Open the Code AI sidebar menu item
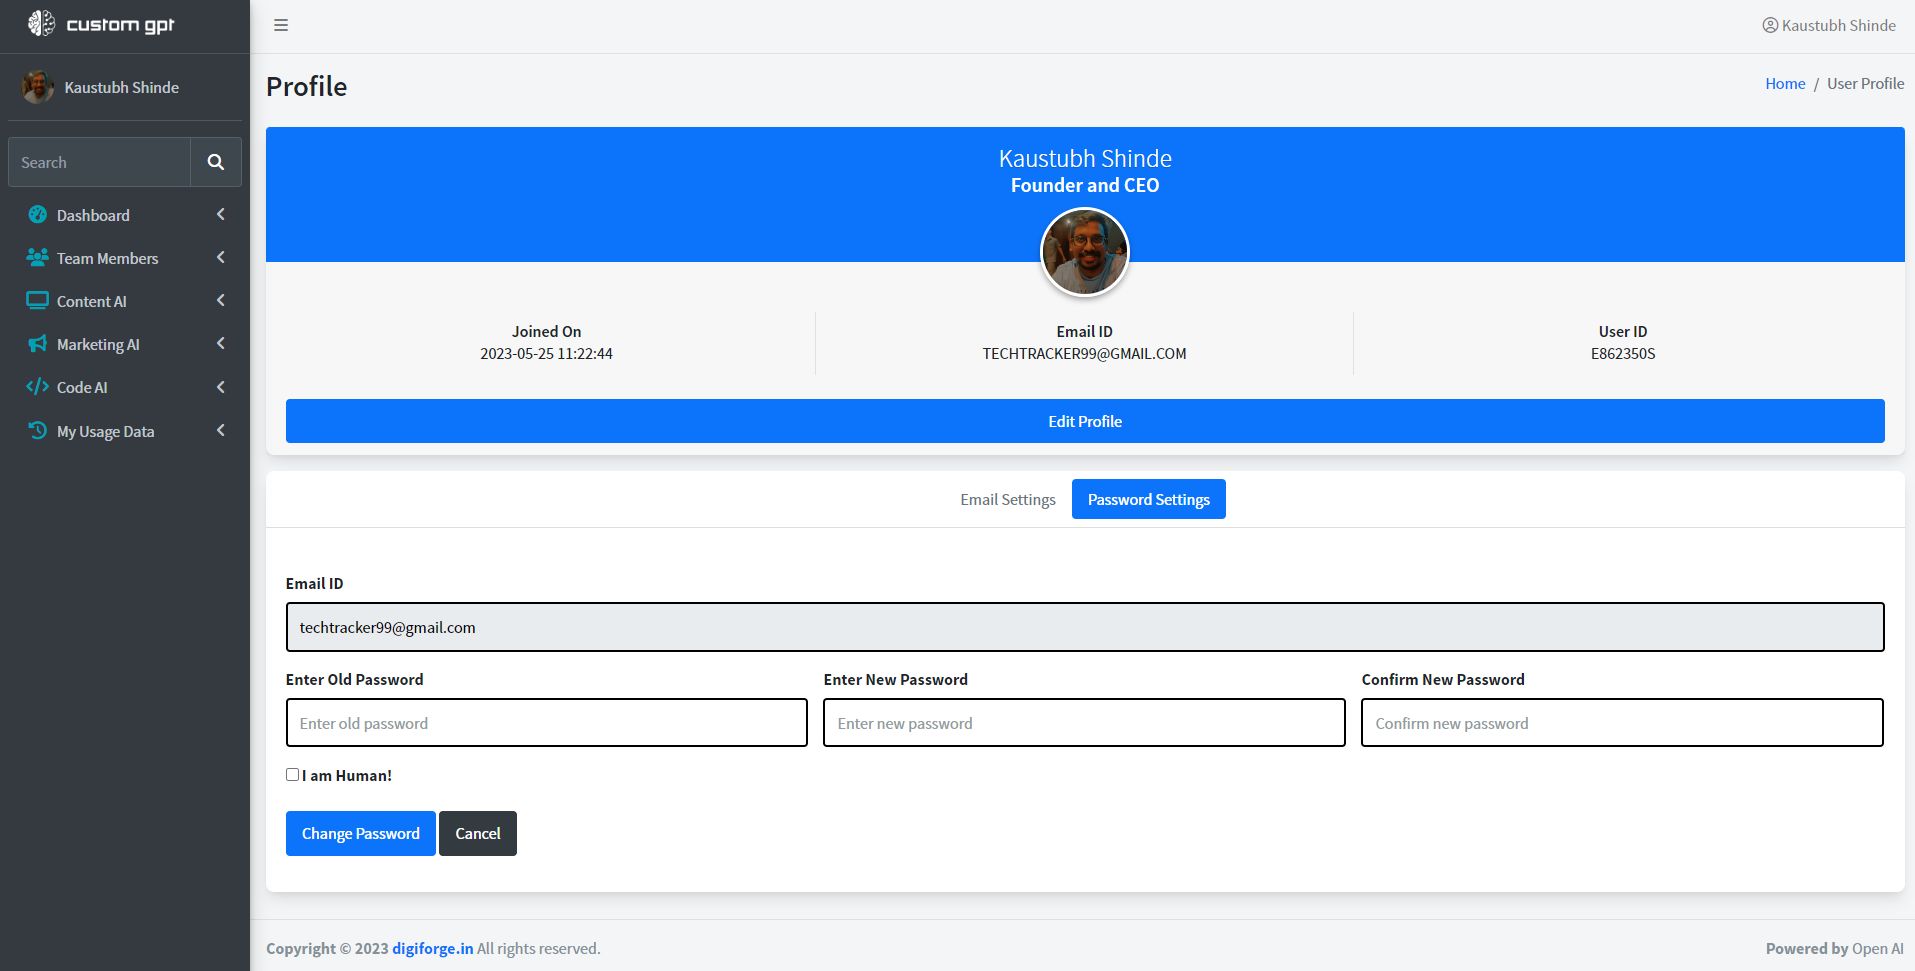 (x=125, y=387)
